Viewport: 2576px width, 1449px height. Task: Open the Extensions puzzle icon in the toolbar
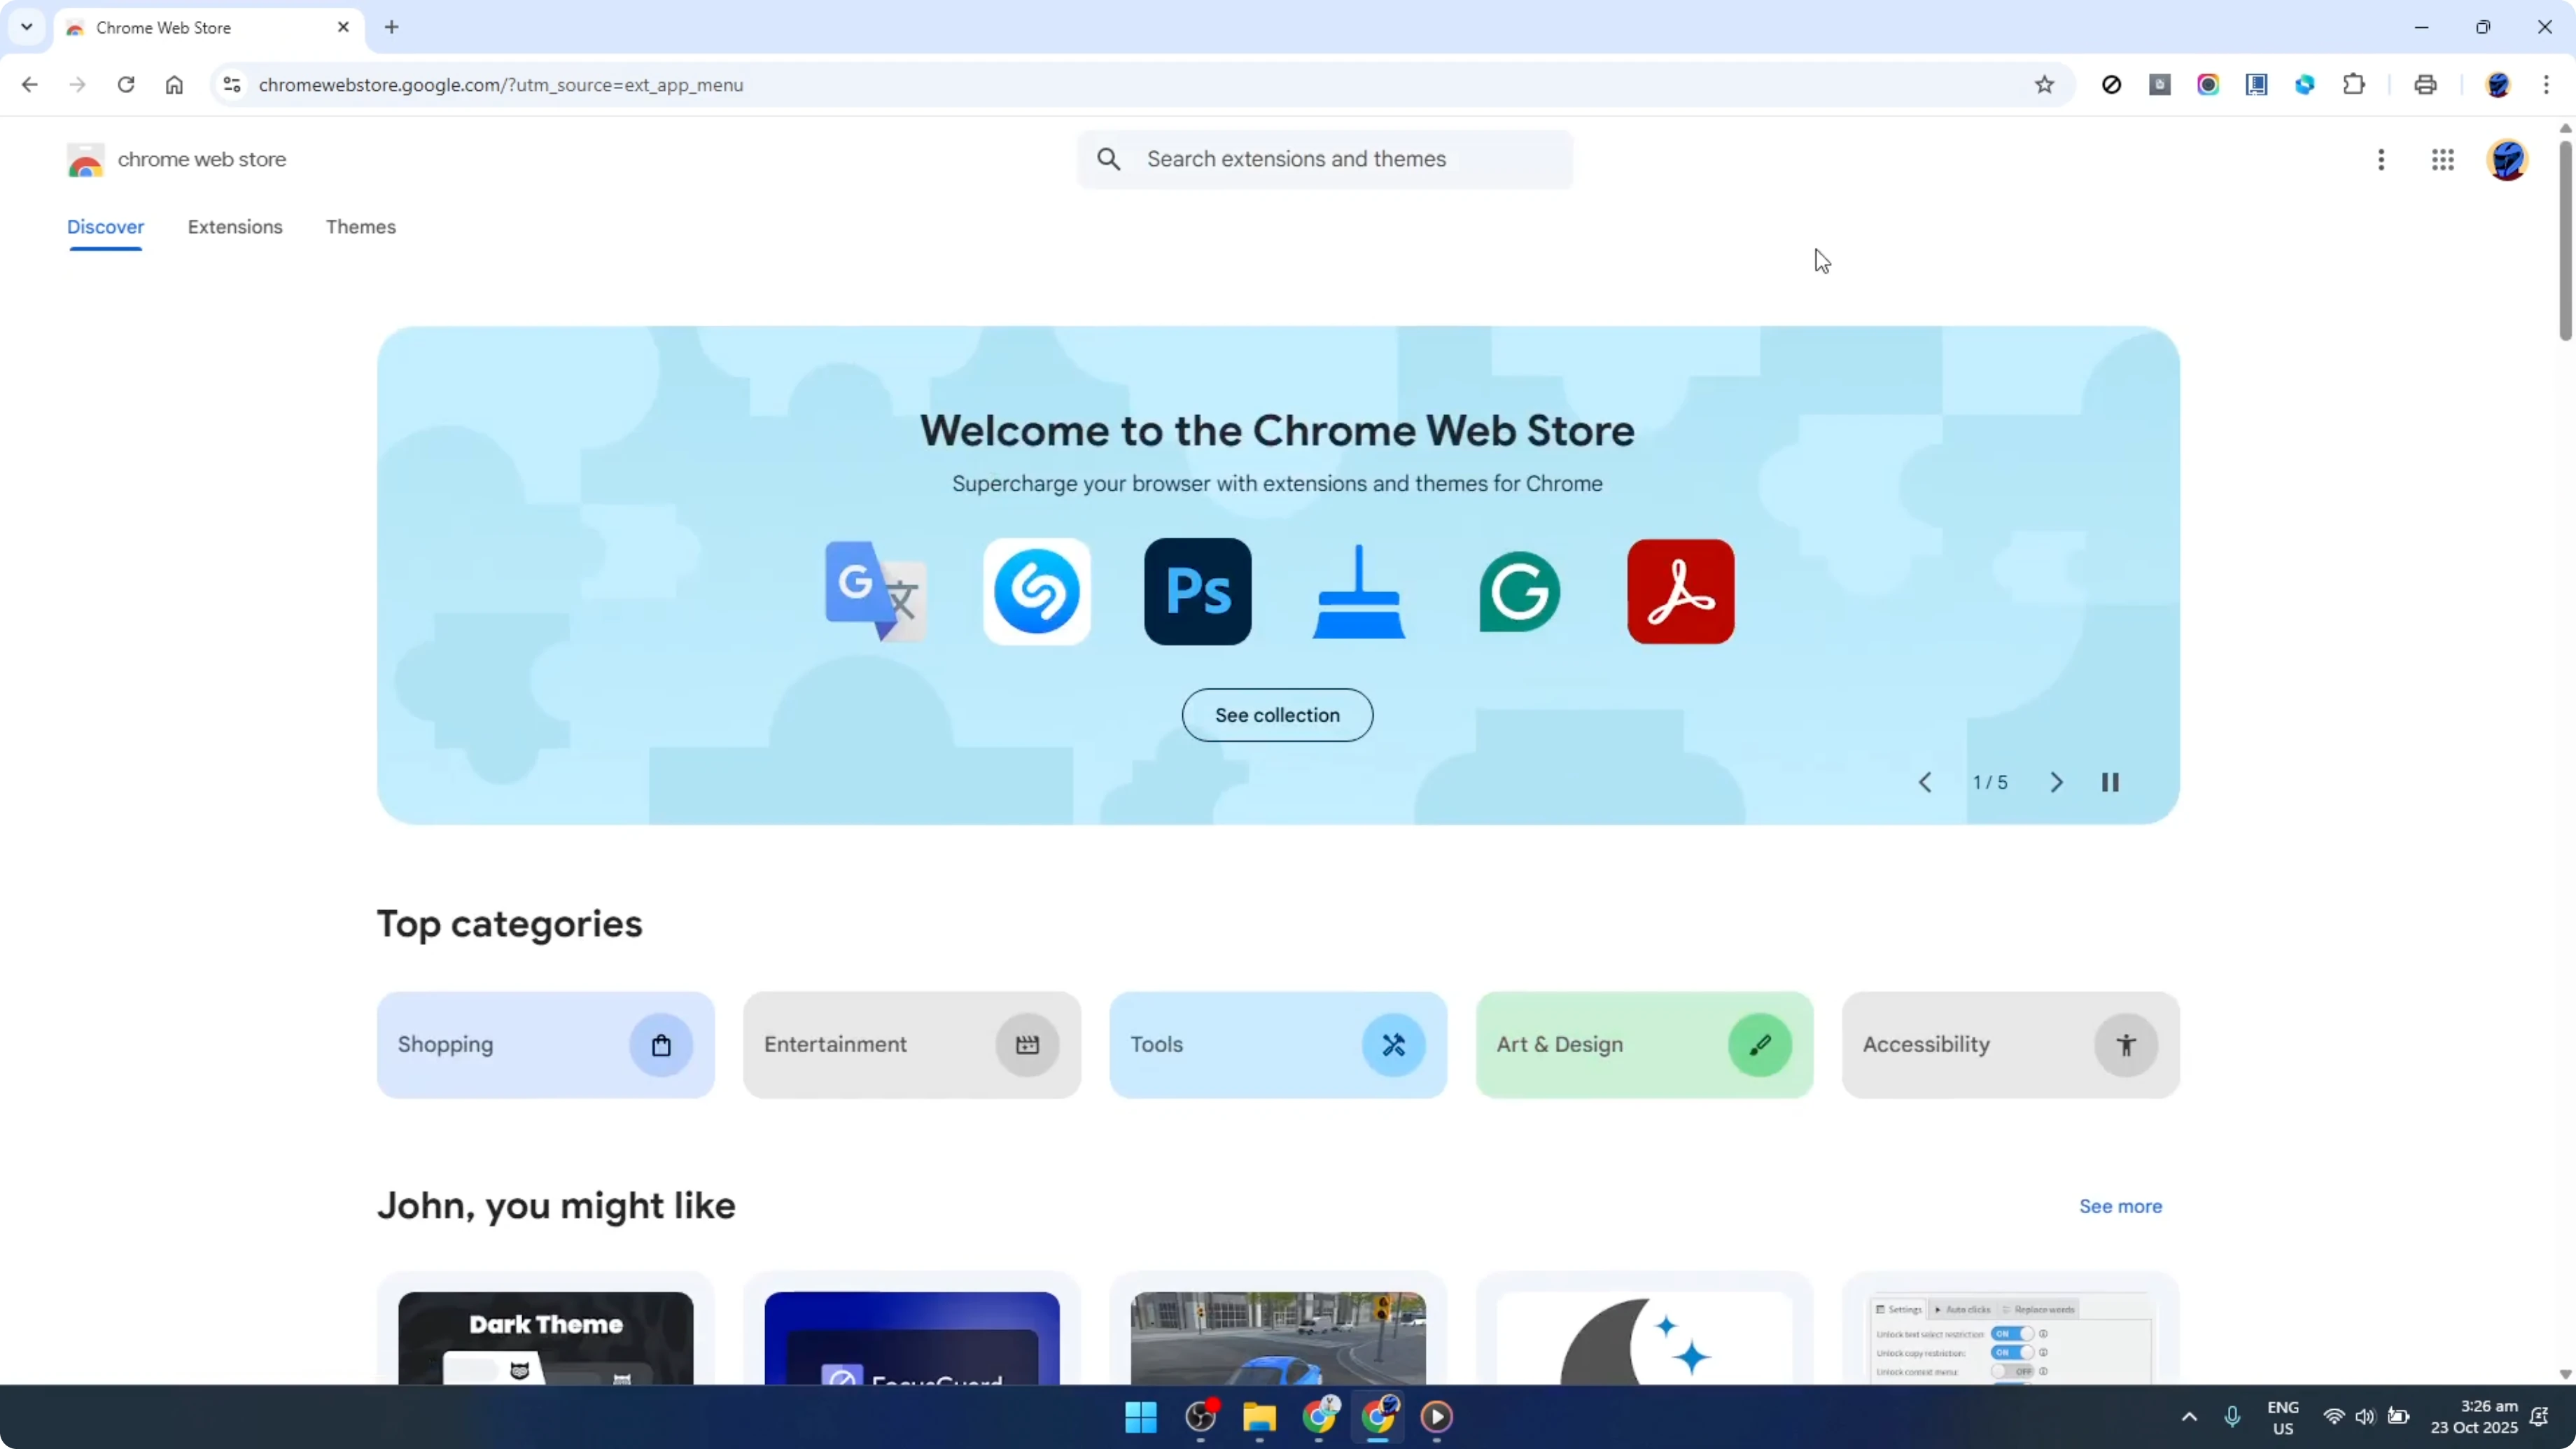[x=2354, y=85]
